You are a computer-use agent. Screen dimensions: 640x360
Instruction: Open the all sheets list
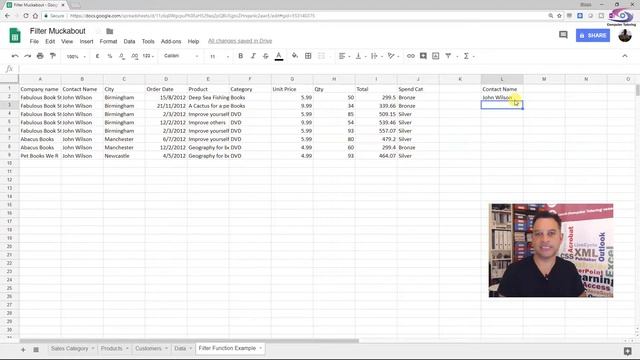point(36,349)
